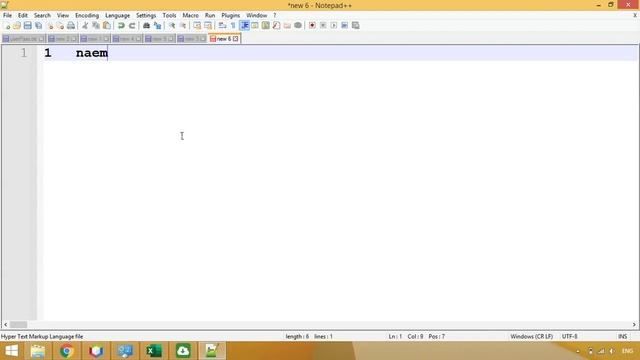Open the Tools menu
640x360 pixels.
click(x=169, y=15)
